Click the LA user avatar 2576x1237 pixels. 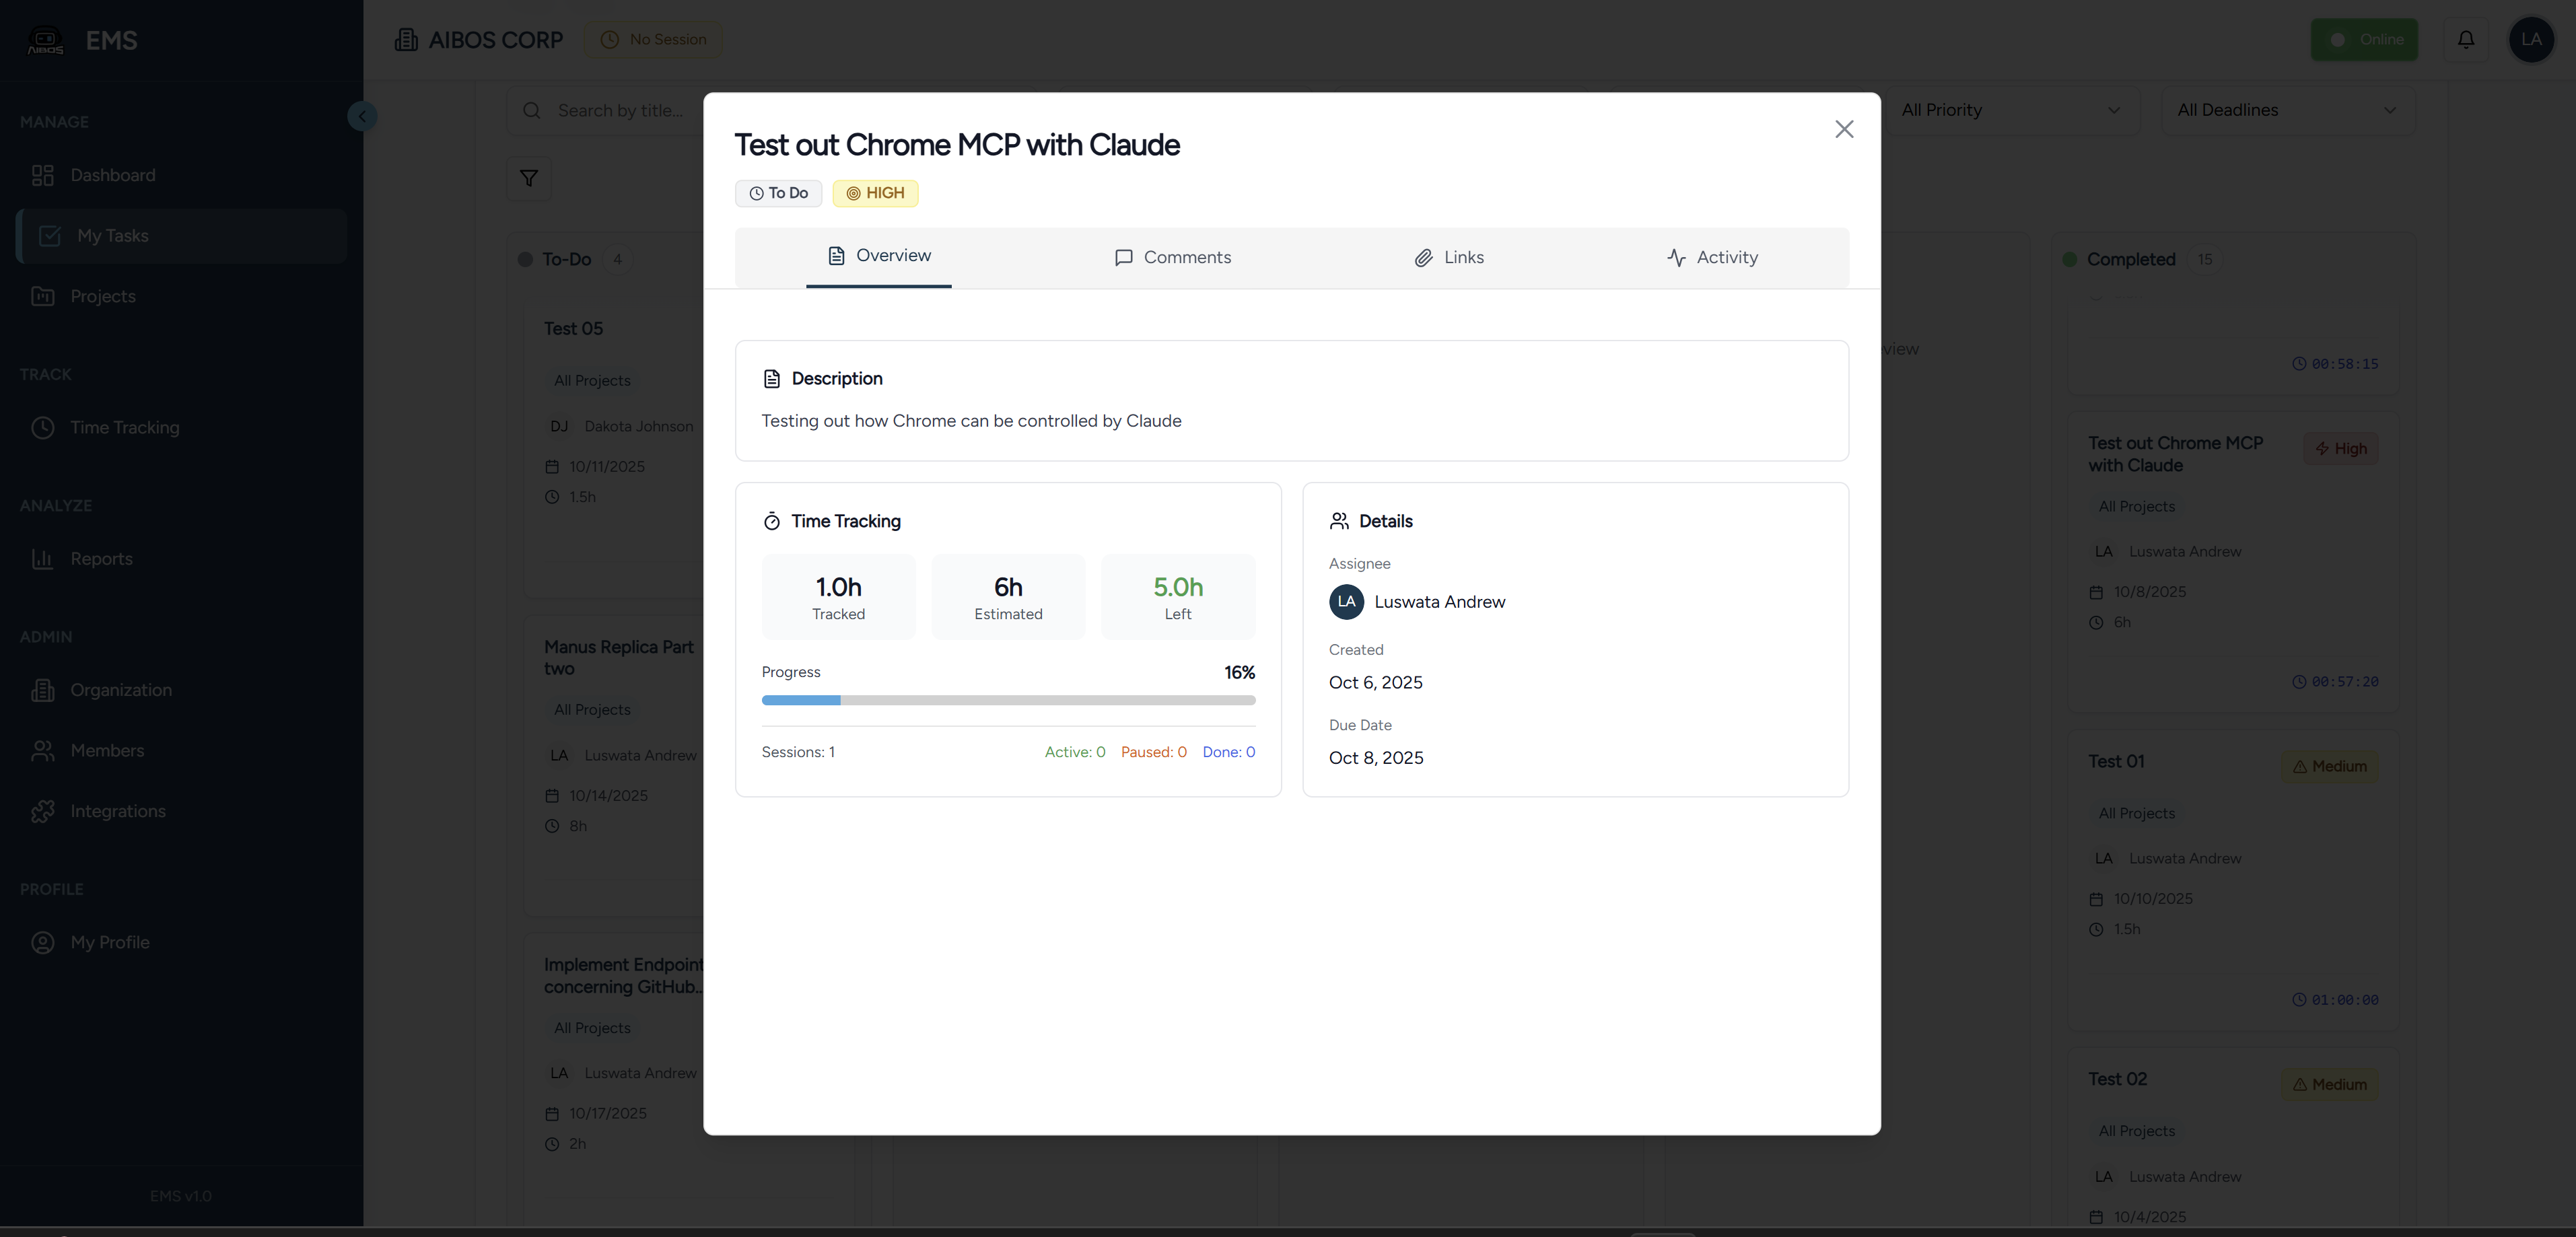coord(2530,40)
